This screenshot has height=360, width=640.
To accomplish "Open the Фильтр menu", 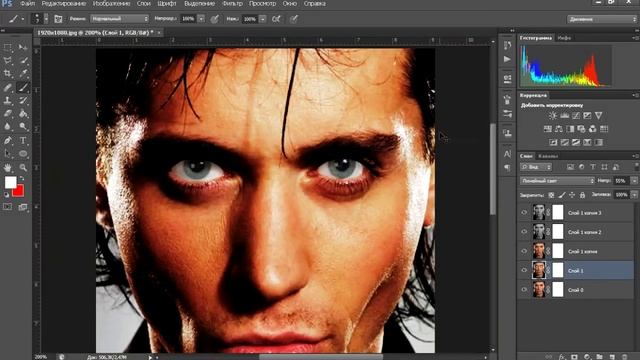I will (x=232, y=4).
